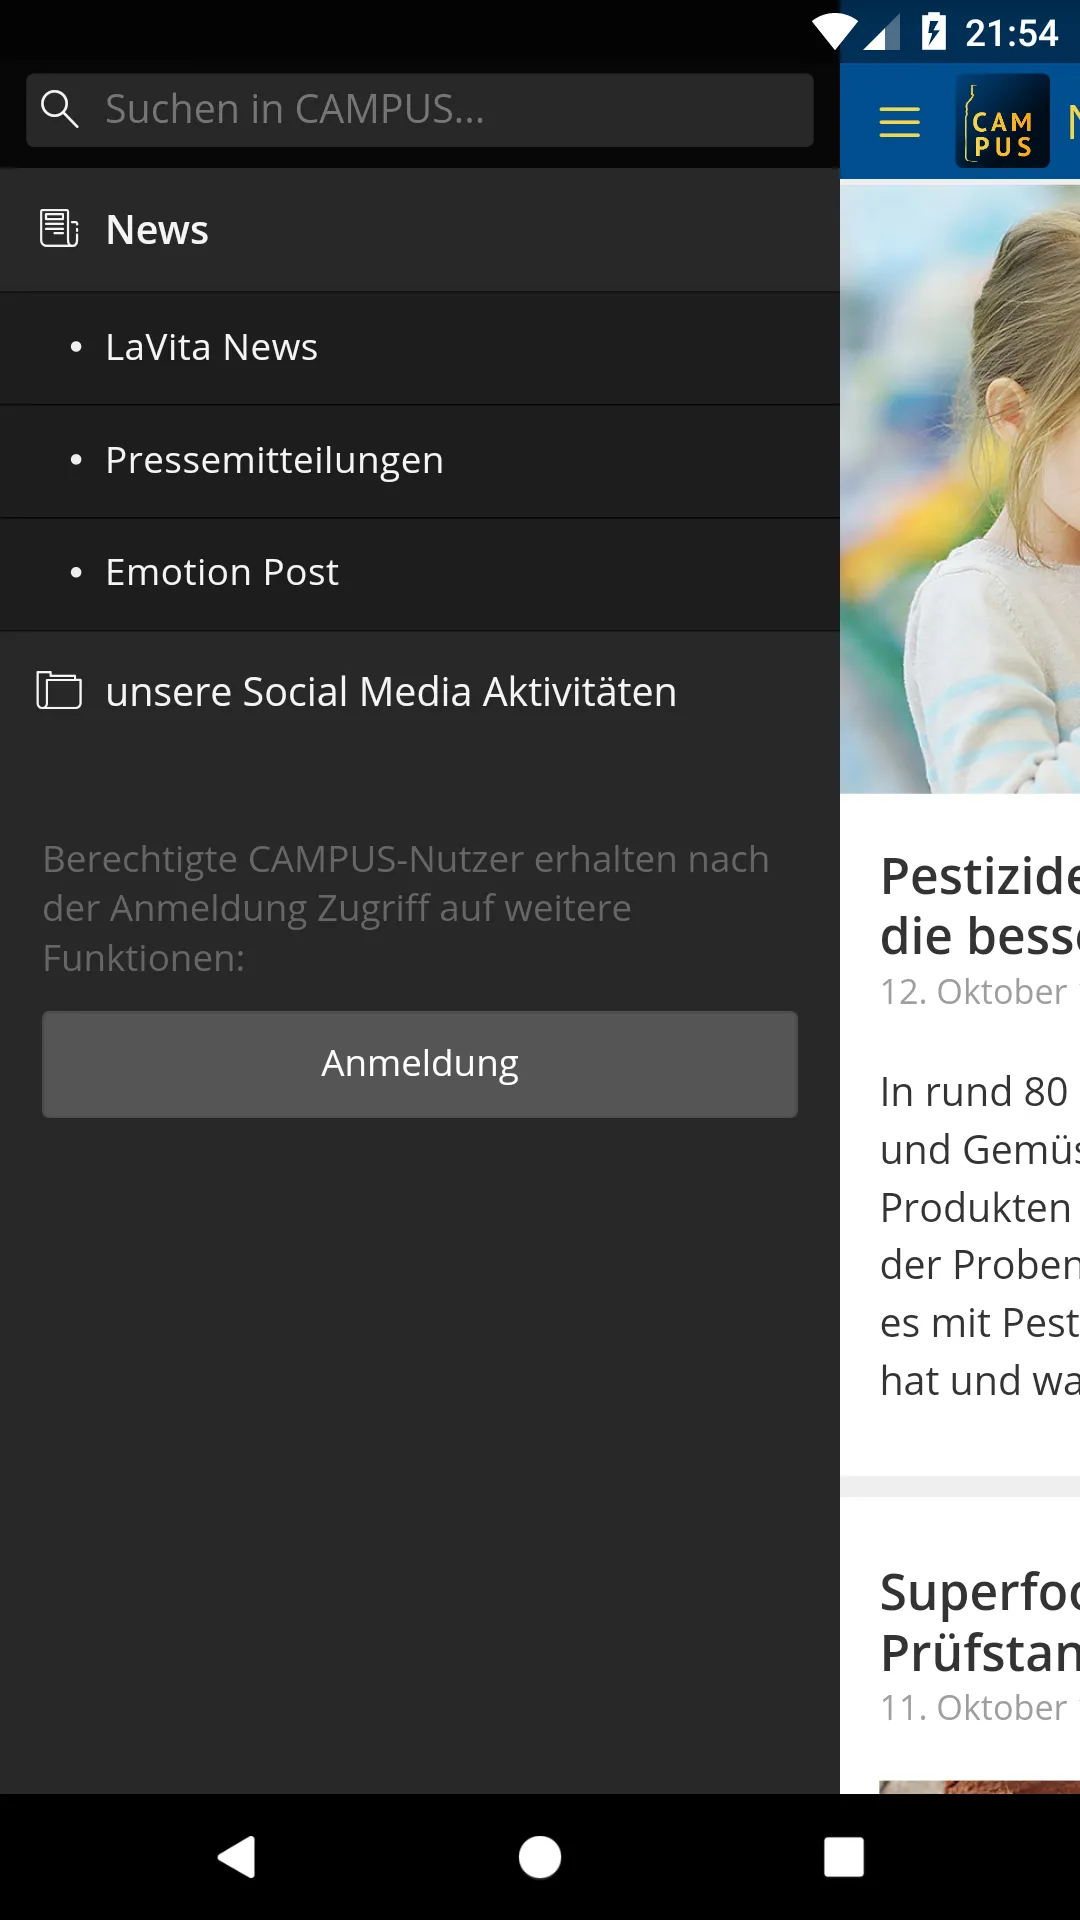Select LaVita News submenu item
Image resolution: width=1080 pixels, height=1920 pixels.
[419, 348]
